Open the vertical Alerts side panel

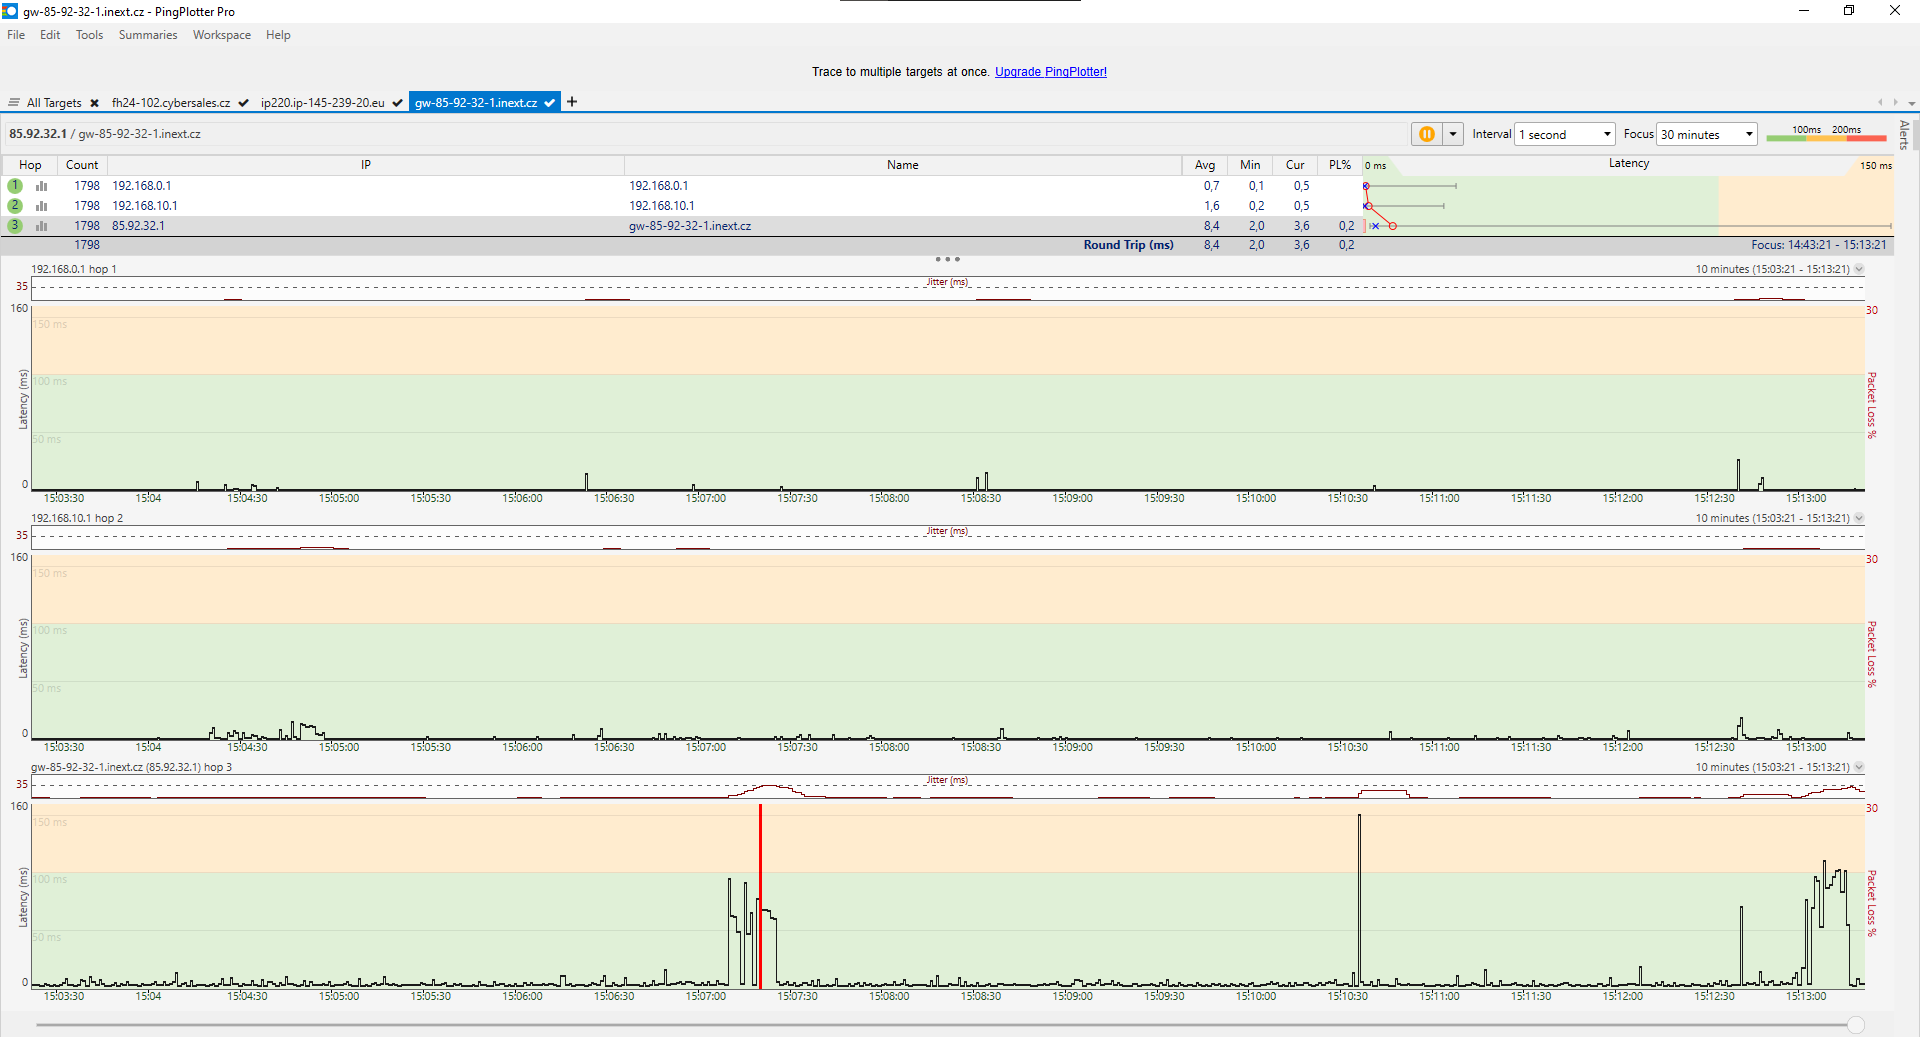(x=1904, y=134)
